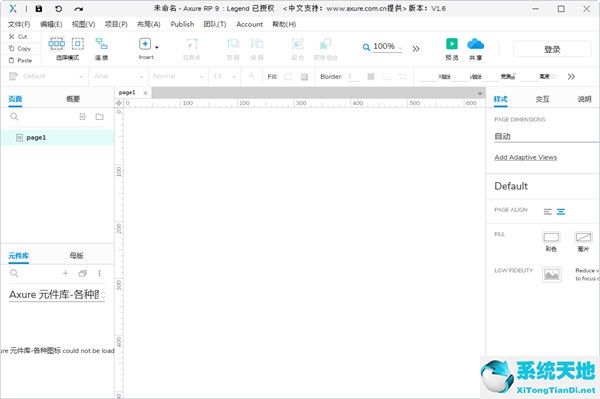Image resolution: width=600 pixels, height=399 pixels.
Task: Switch to the 概要 outline tab
Action: point(73,99)
